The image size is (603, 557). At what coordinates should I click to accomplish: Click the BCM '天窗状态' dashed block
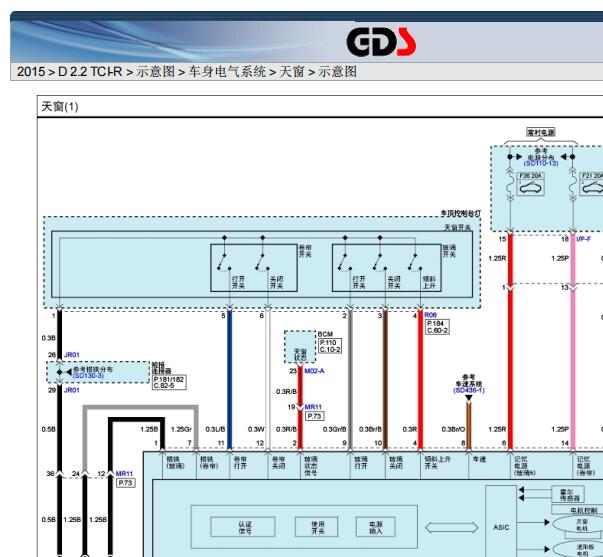[300, 347]
